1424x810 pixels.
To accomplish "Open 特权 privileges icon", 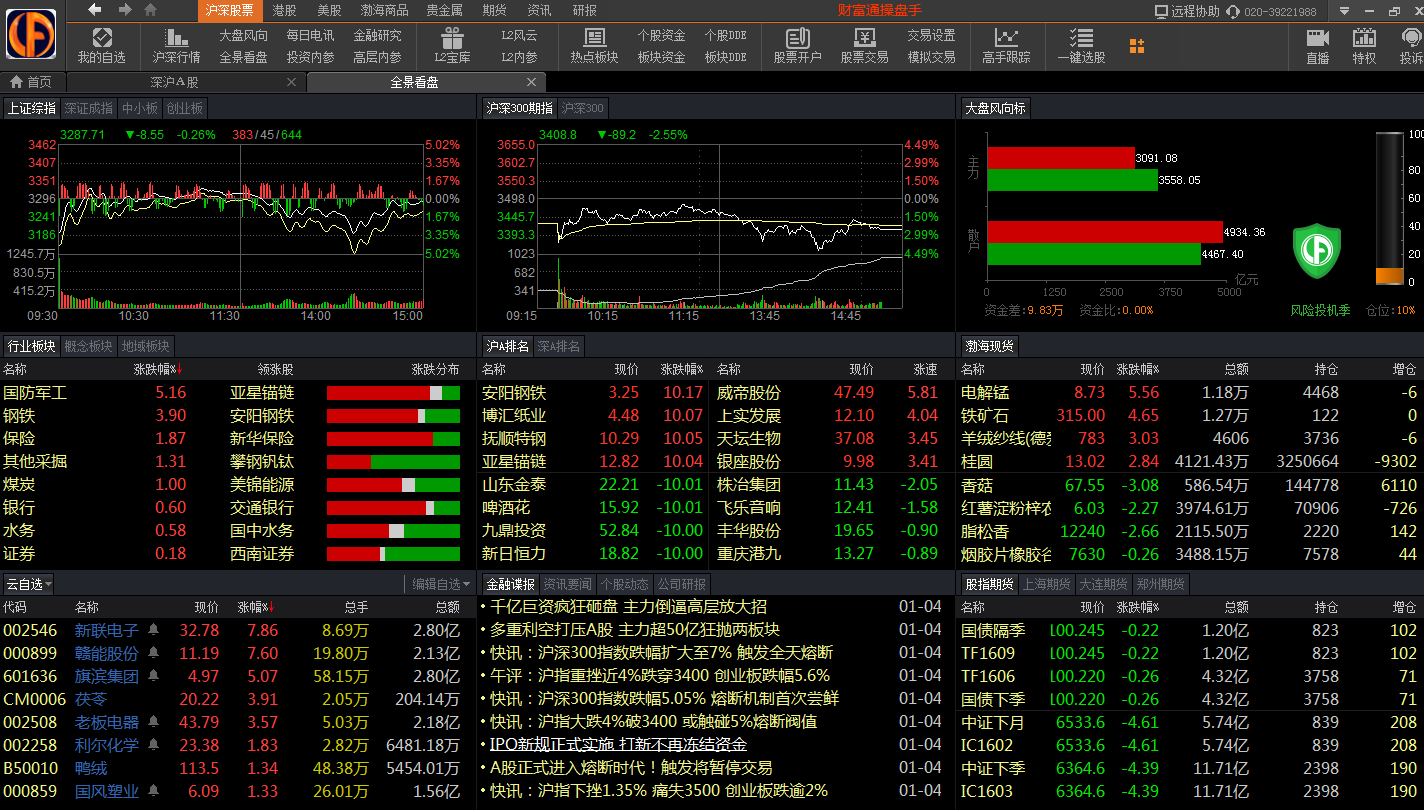I will 1364,39.
